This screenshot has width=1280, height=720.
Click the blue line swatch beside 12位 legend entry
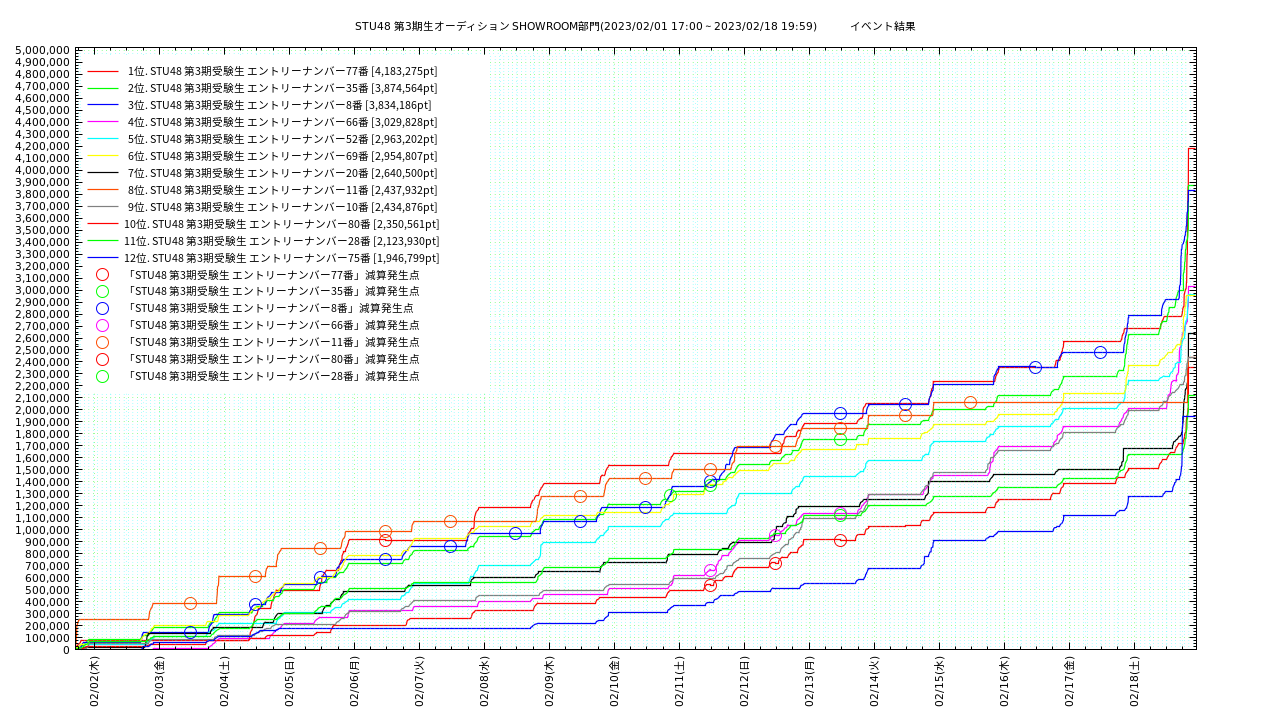pyautogui.click(x=102, y=258)
